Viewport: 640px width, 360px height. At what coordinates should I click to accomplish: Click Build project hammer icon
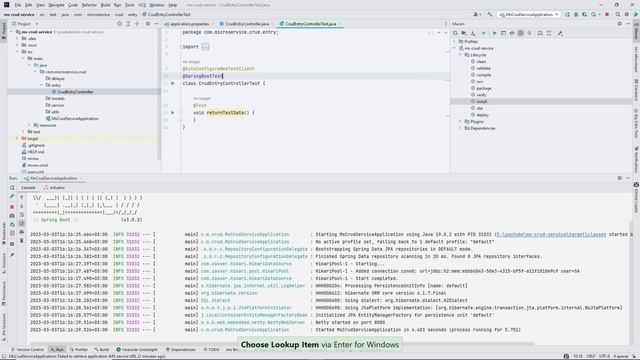pos(490,14)
